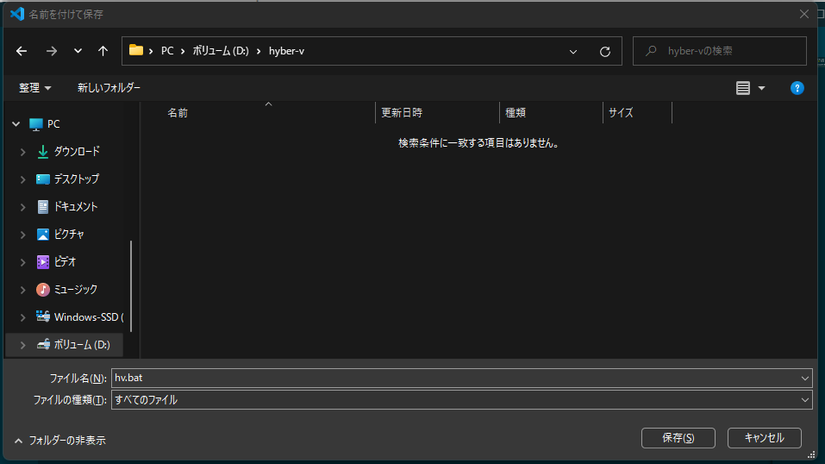Expand the ボリューム (D:) tree node
825x464 pixels.
click(x=23, y=345)
